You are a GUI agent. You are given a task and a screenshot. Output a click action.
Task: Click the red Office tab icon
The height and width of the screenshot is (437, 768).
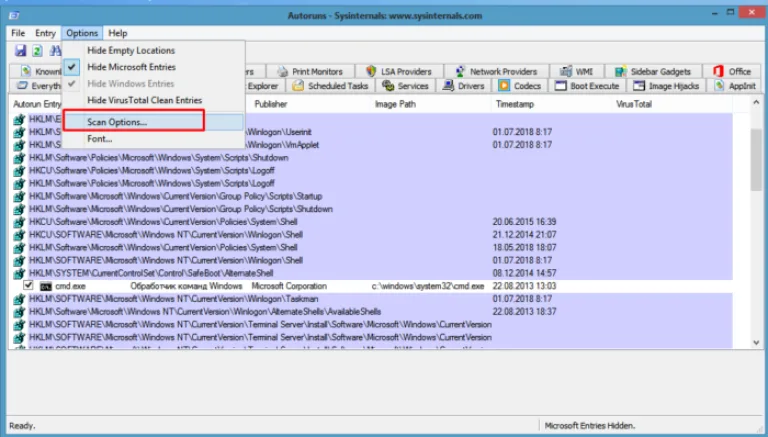click(x=718, y=72)
